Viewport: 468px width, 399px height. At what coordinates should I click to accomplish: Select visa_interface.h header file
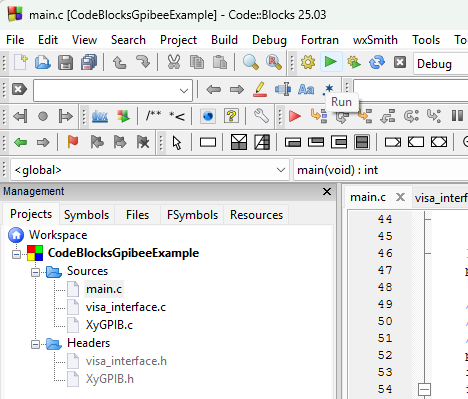pyautogui.click(x=126, y=361)
